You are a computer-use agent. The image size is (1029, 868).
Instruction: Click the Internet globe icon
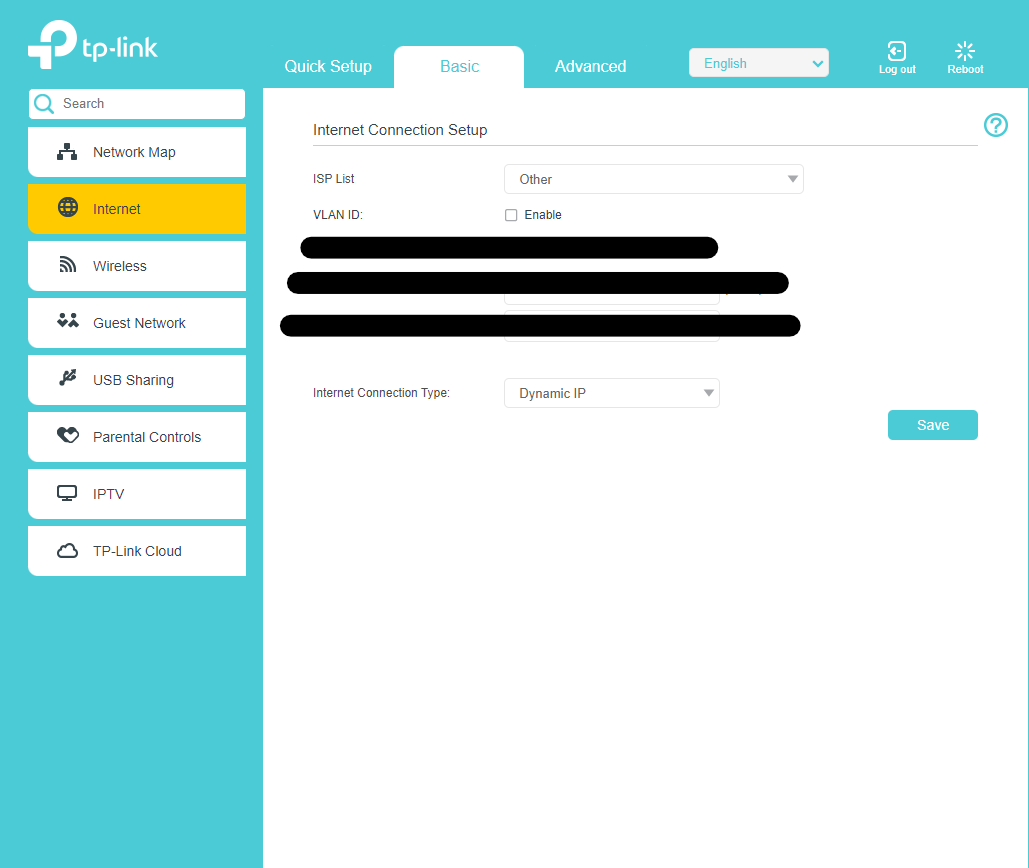click(68, 207)
